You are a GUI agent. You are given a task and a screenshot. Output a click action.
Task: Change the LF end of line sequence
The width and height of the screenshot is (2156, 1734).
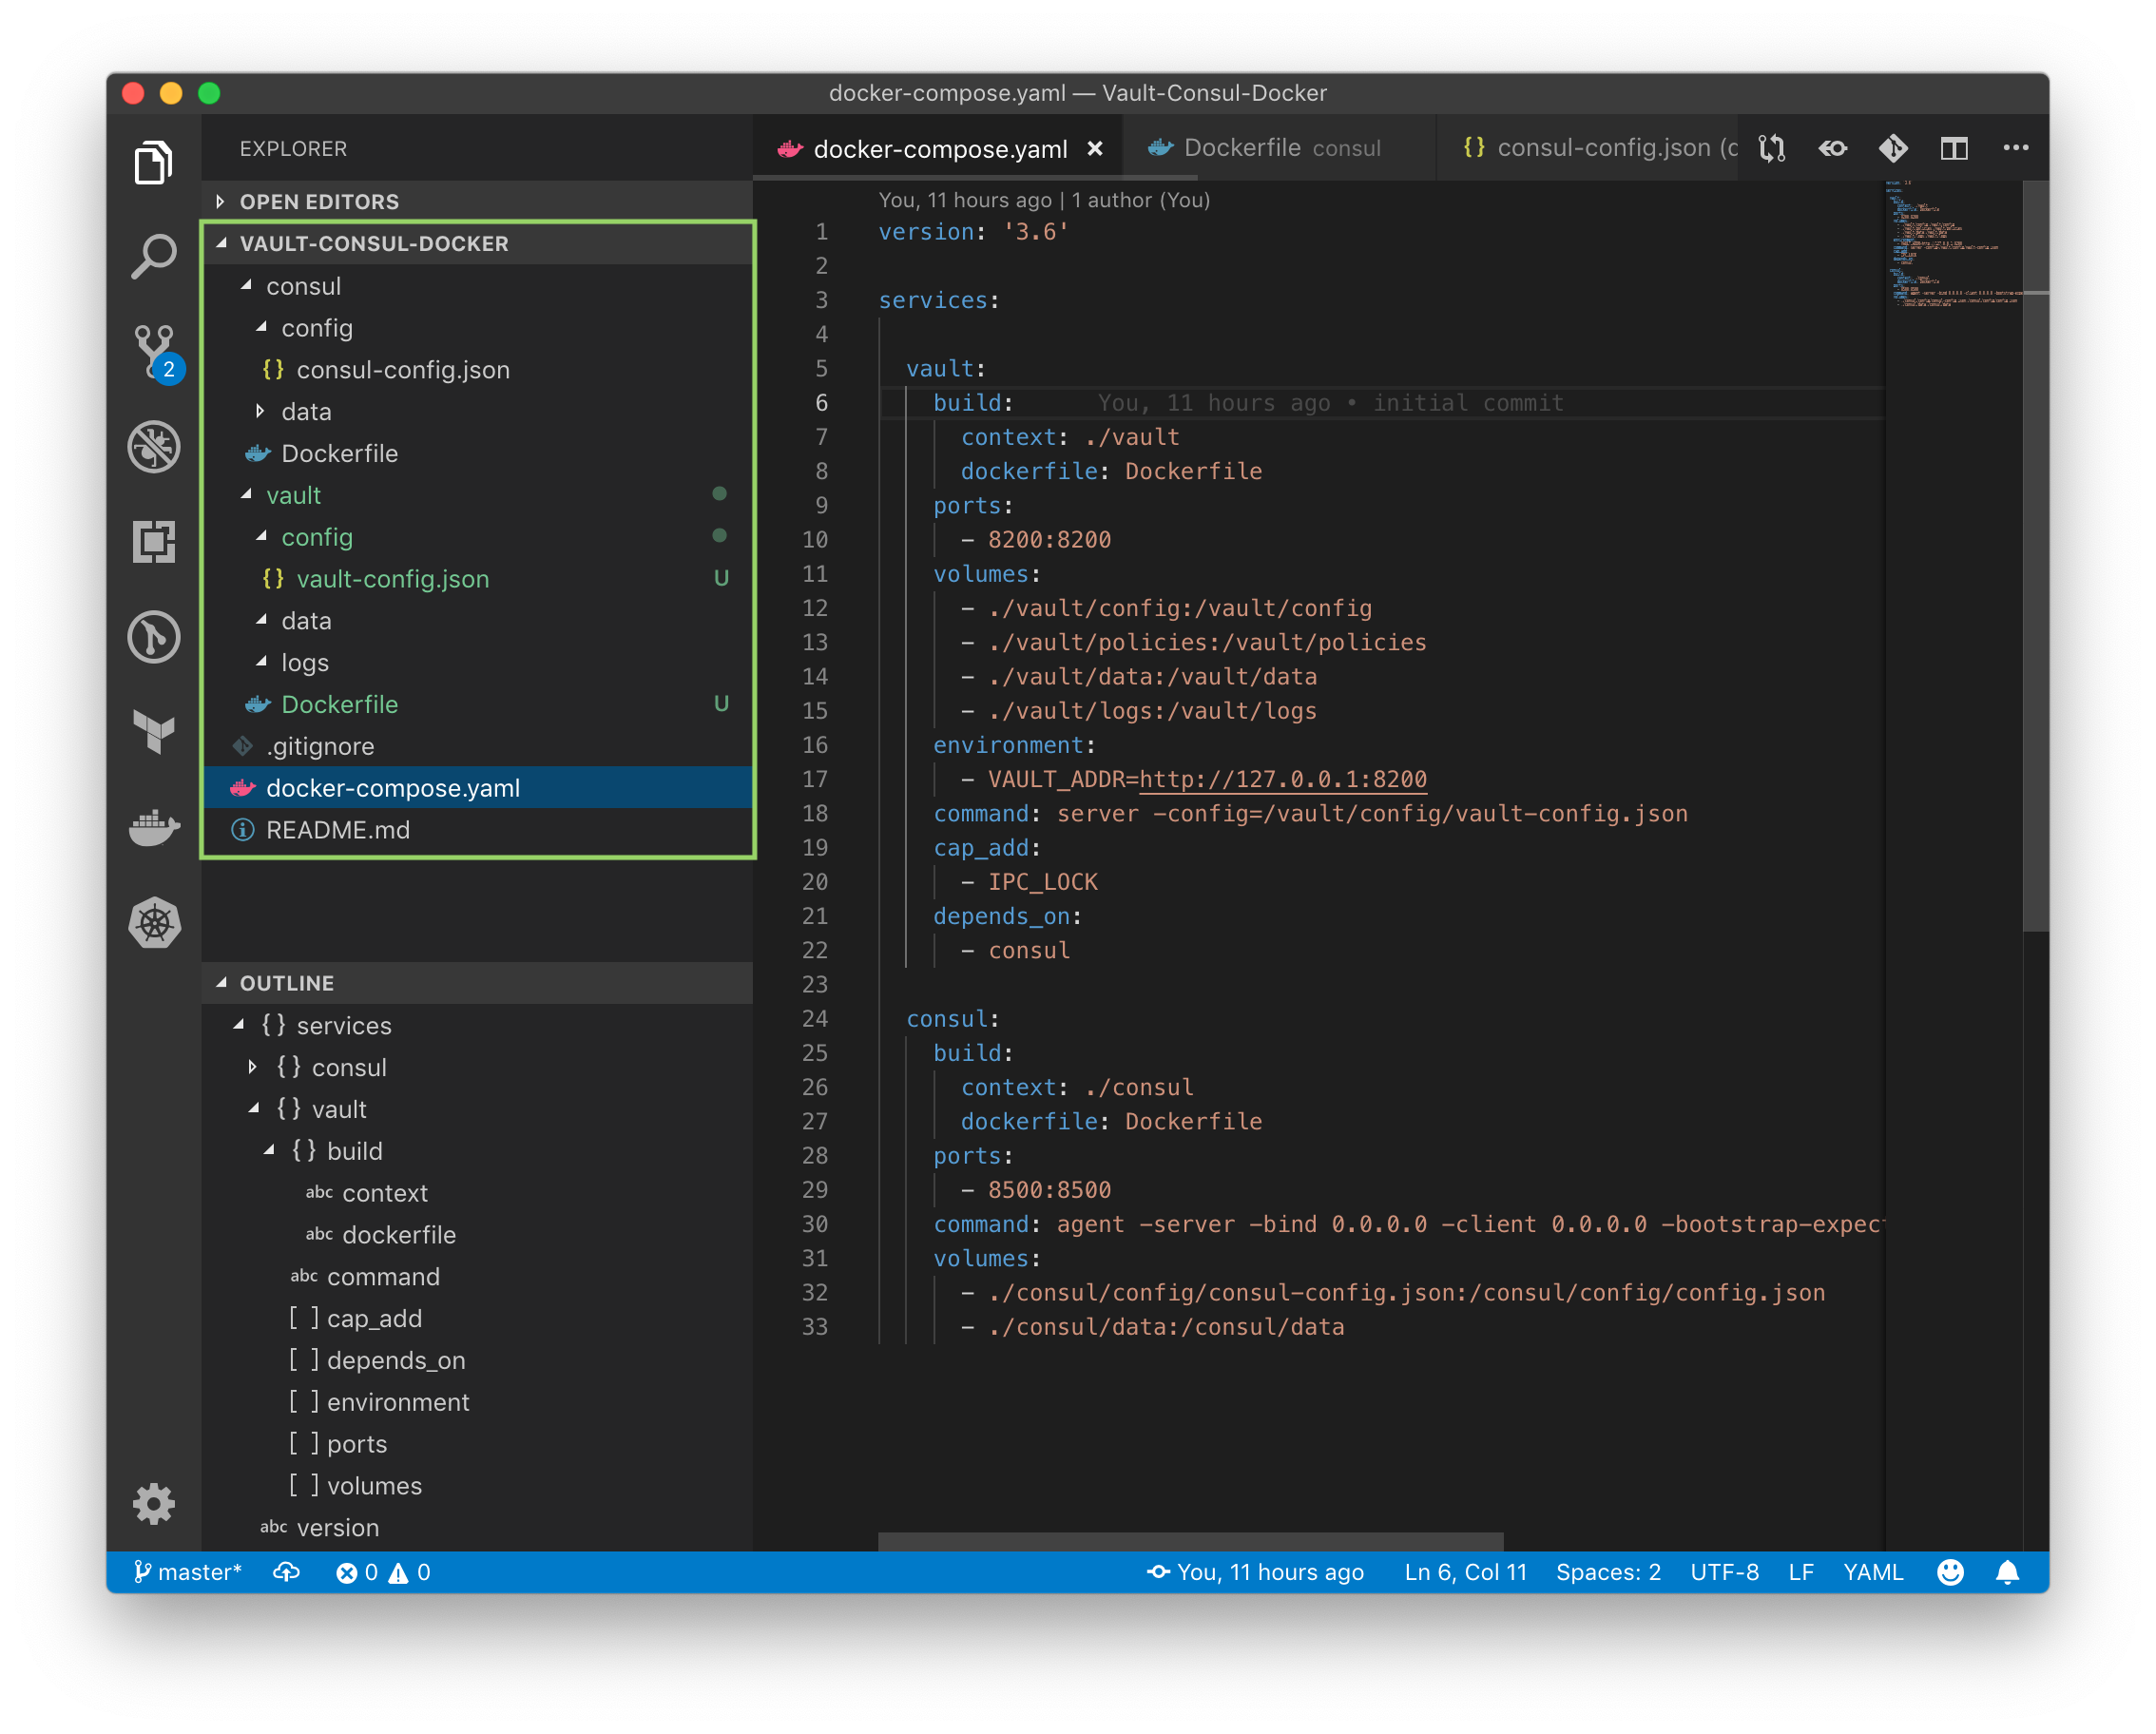tap(1801, 1572)
